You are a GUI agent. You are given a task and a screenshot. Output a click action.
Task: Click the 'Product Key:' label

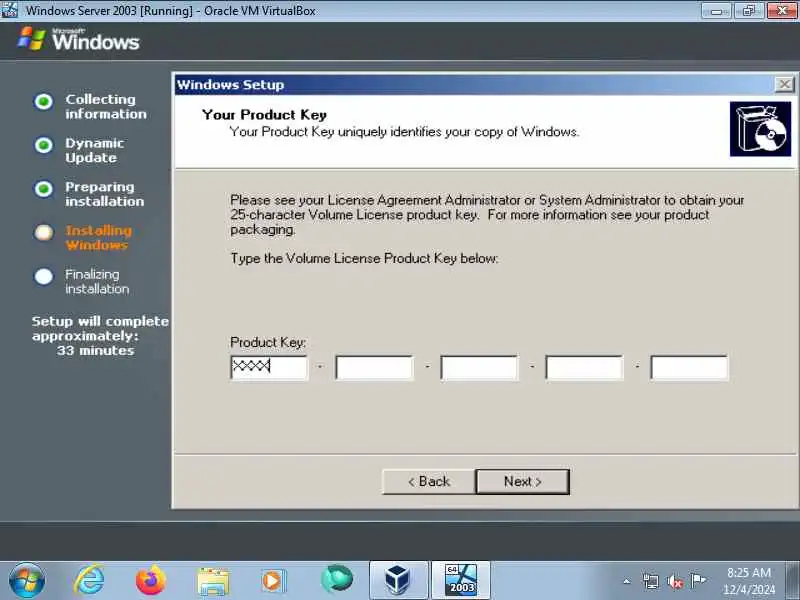pos(268,342)
